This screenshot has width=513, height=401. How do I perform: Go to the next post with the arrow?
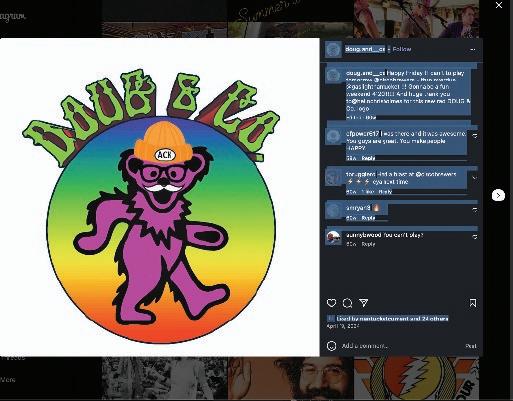(498, 195)
